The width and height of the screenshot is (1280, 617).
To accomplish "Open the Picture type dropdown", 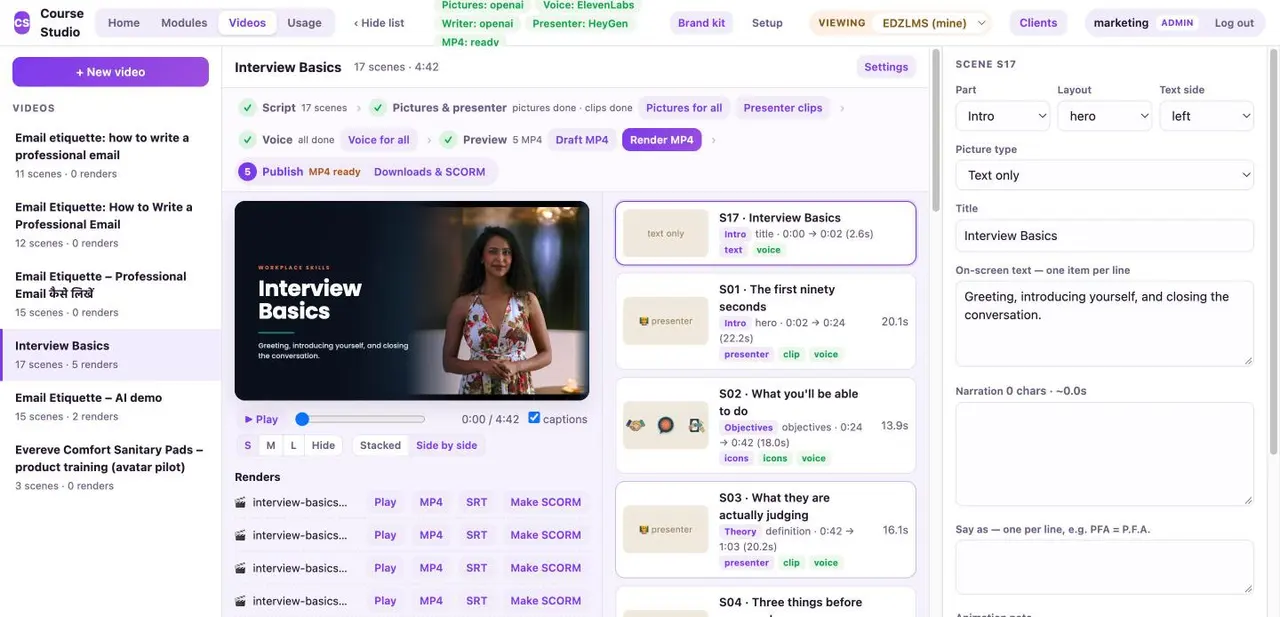I will click(x=1105, y=175).
